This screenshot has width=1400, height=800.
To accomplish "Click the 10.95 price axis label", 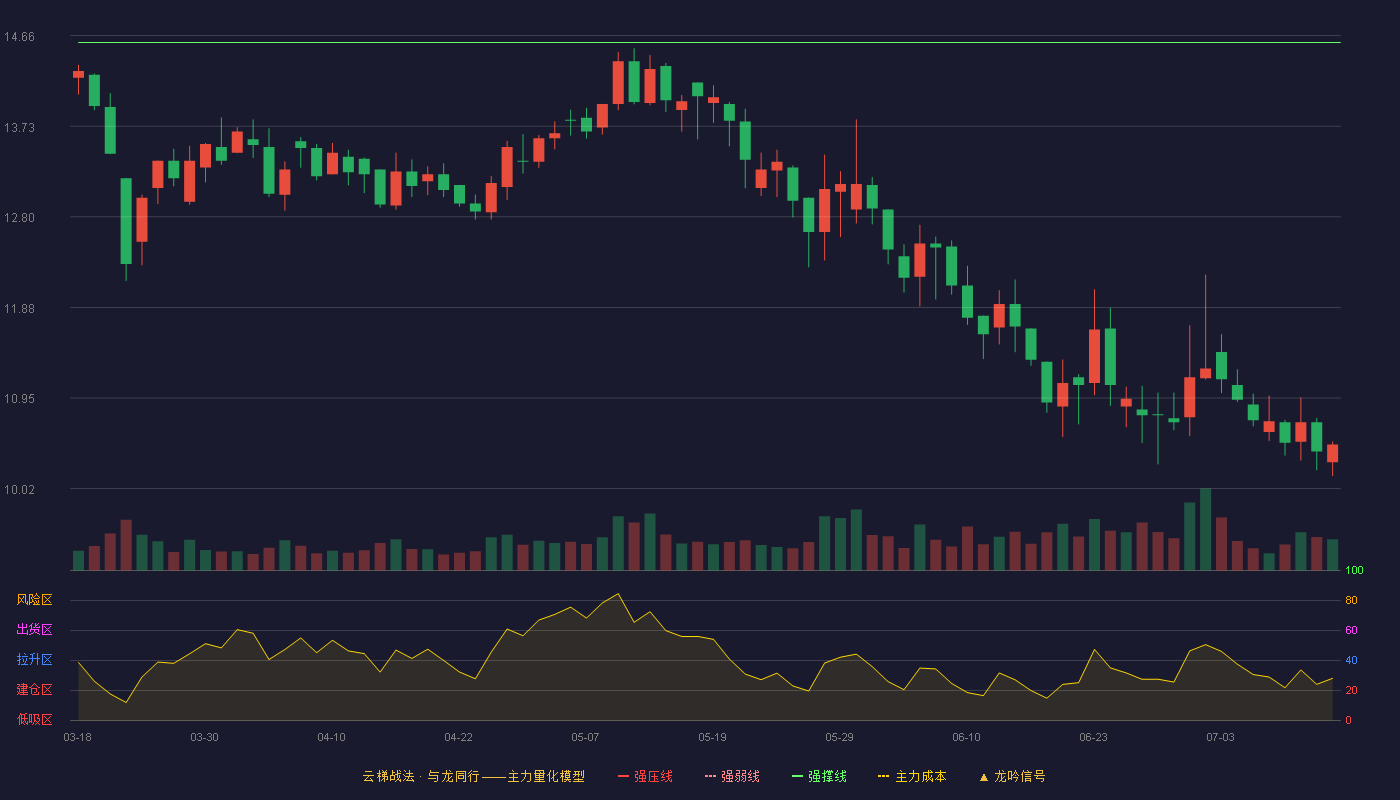I will click(19, 399).
